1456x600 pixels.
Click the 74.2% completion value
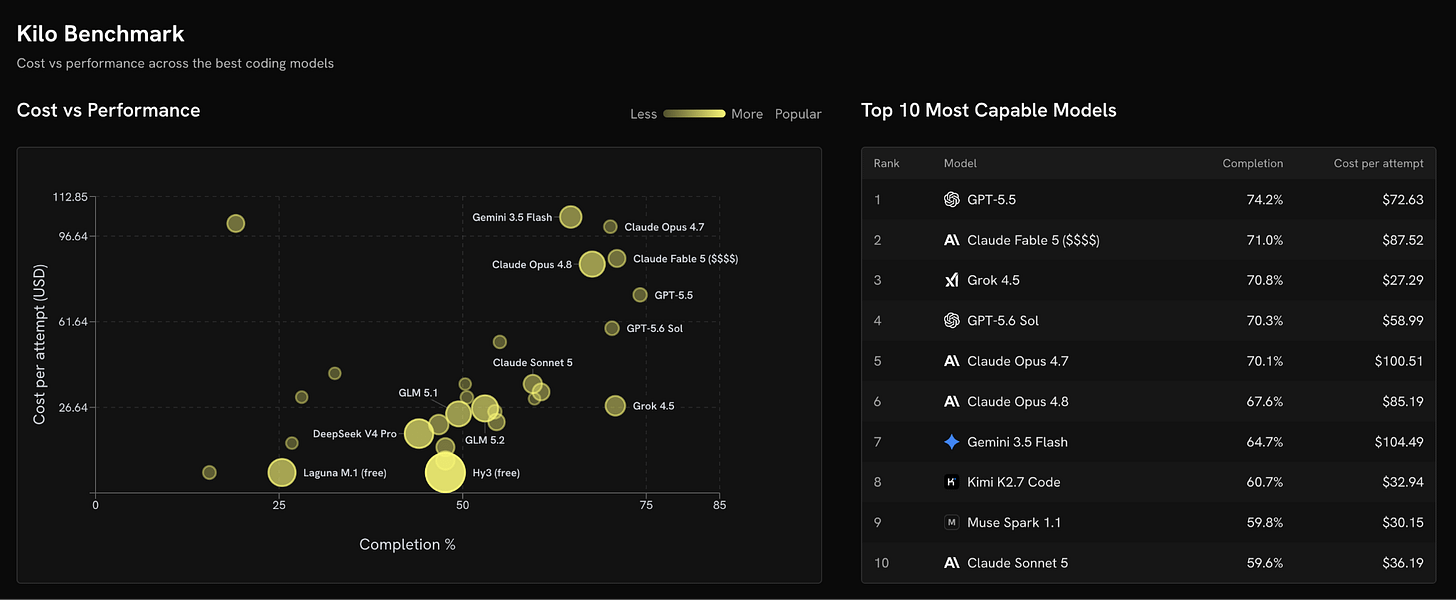tap(1265, 199)
